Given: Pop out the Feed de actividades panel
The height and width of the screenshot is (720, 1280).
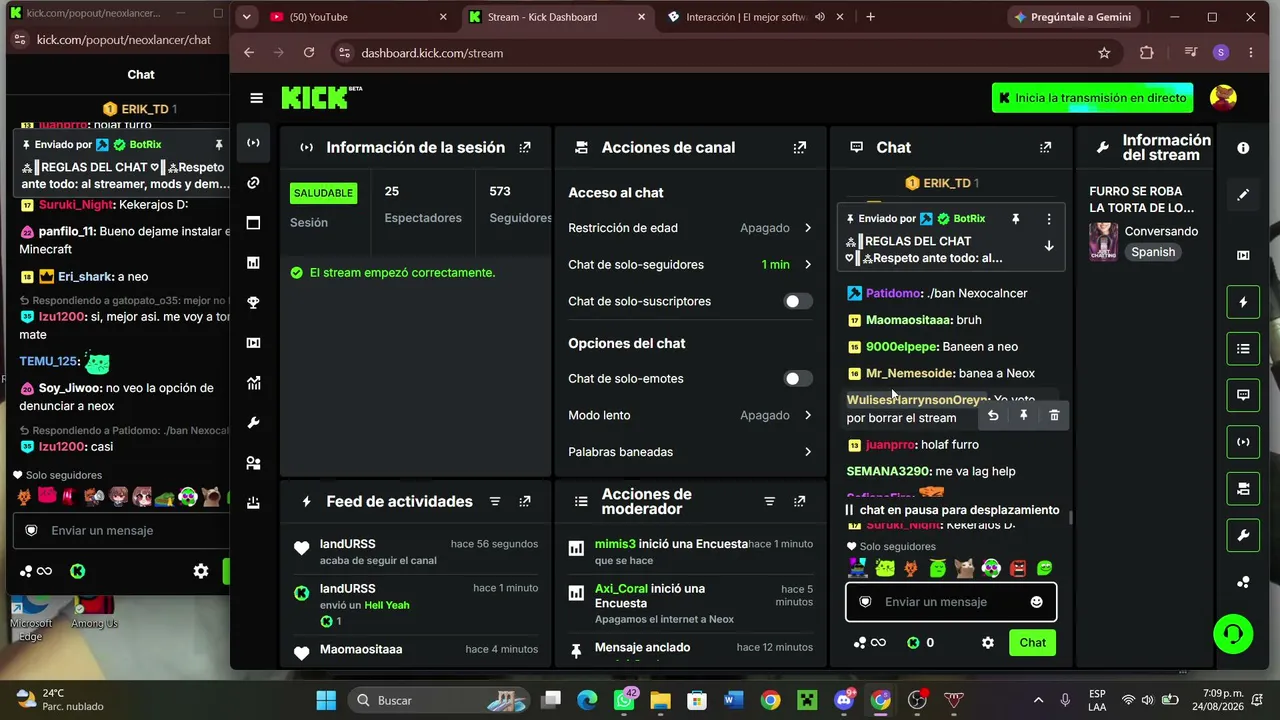Looking at the screenshot, I should pyautogui.click(x=525, y=502).
